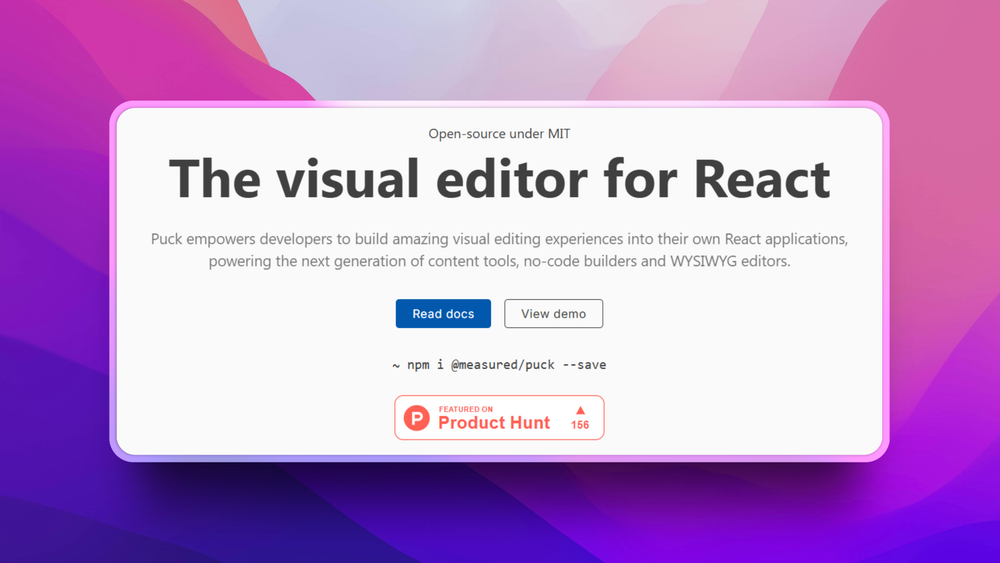Click the Product Hunt P logo icon
The width and height of the screenshot is (1000, 563).
click(x=416, y=418)
